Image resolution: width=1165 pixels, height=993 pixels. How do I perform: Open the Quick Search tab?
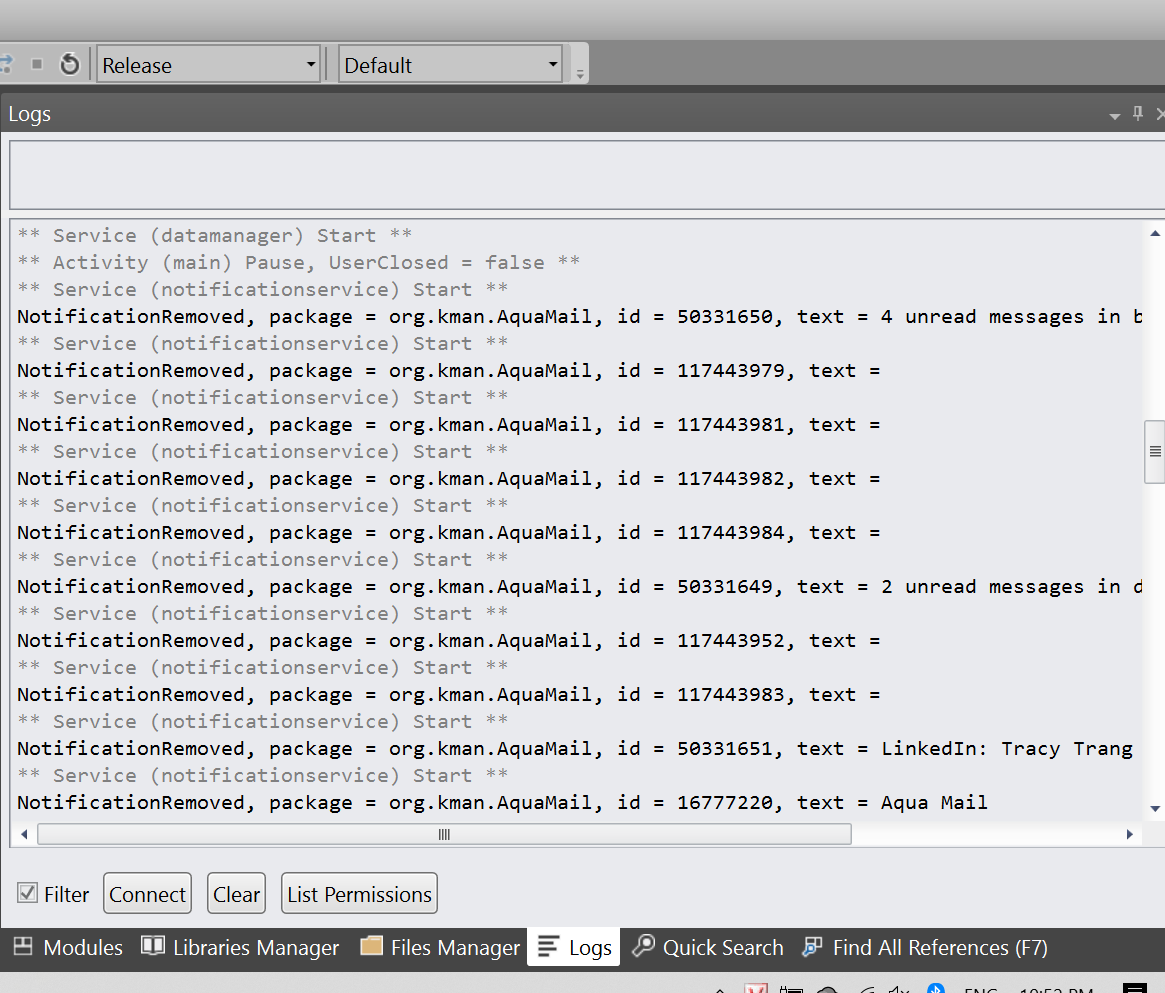[708, 947]
